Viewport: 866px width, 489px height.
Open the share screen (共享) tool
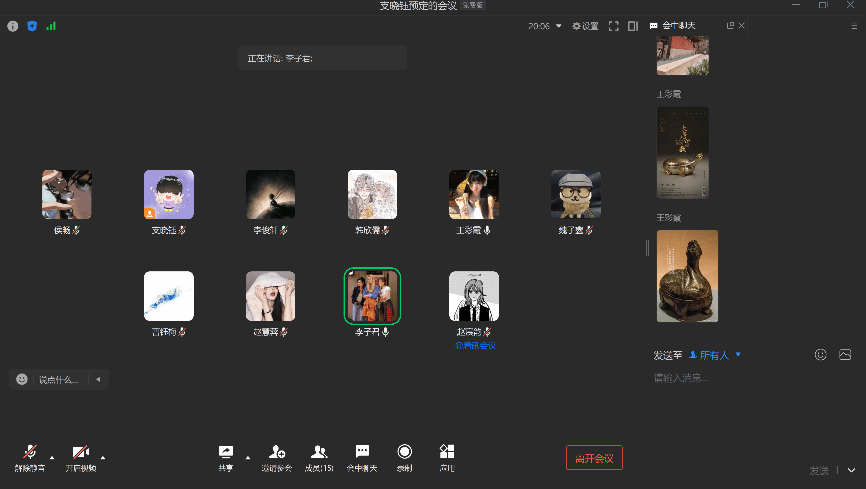pyautogui.click(x=225, y=457)
